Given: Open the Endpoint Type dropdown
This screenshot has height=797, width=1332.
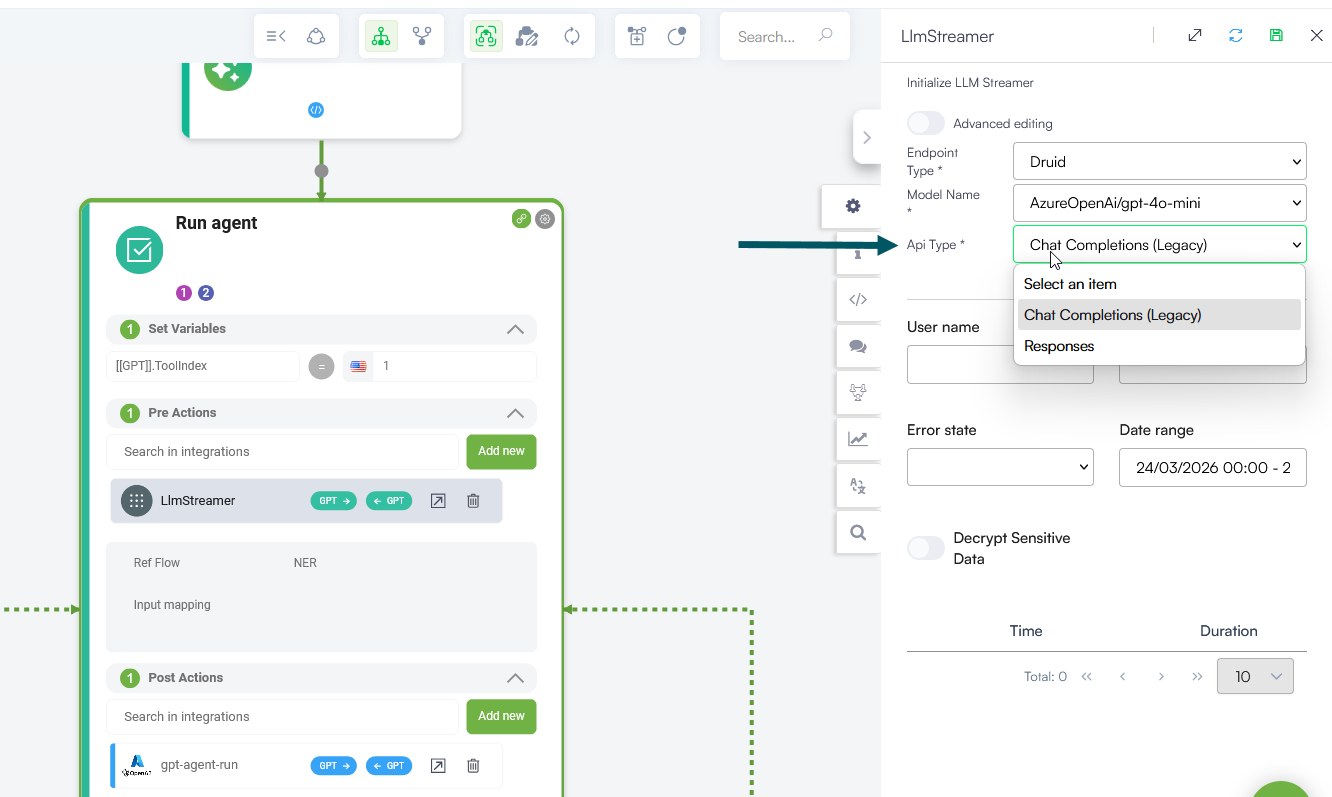Looking at the screenshot, I should 1159,161.
